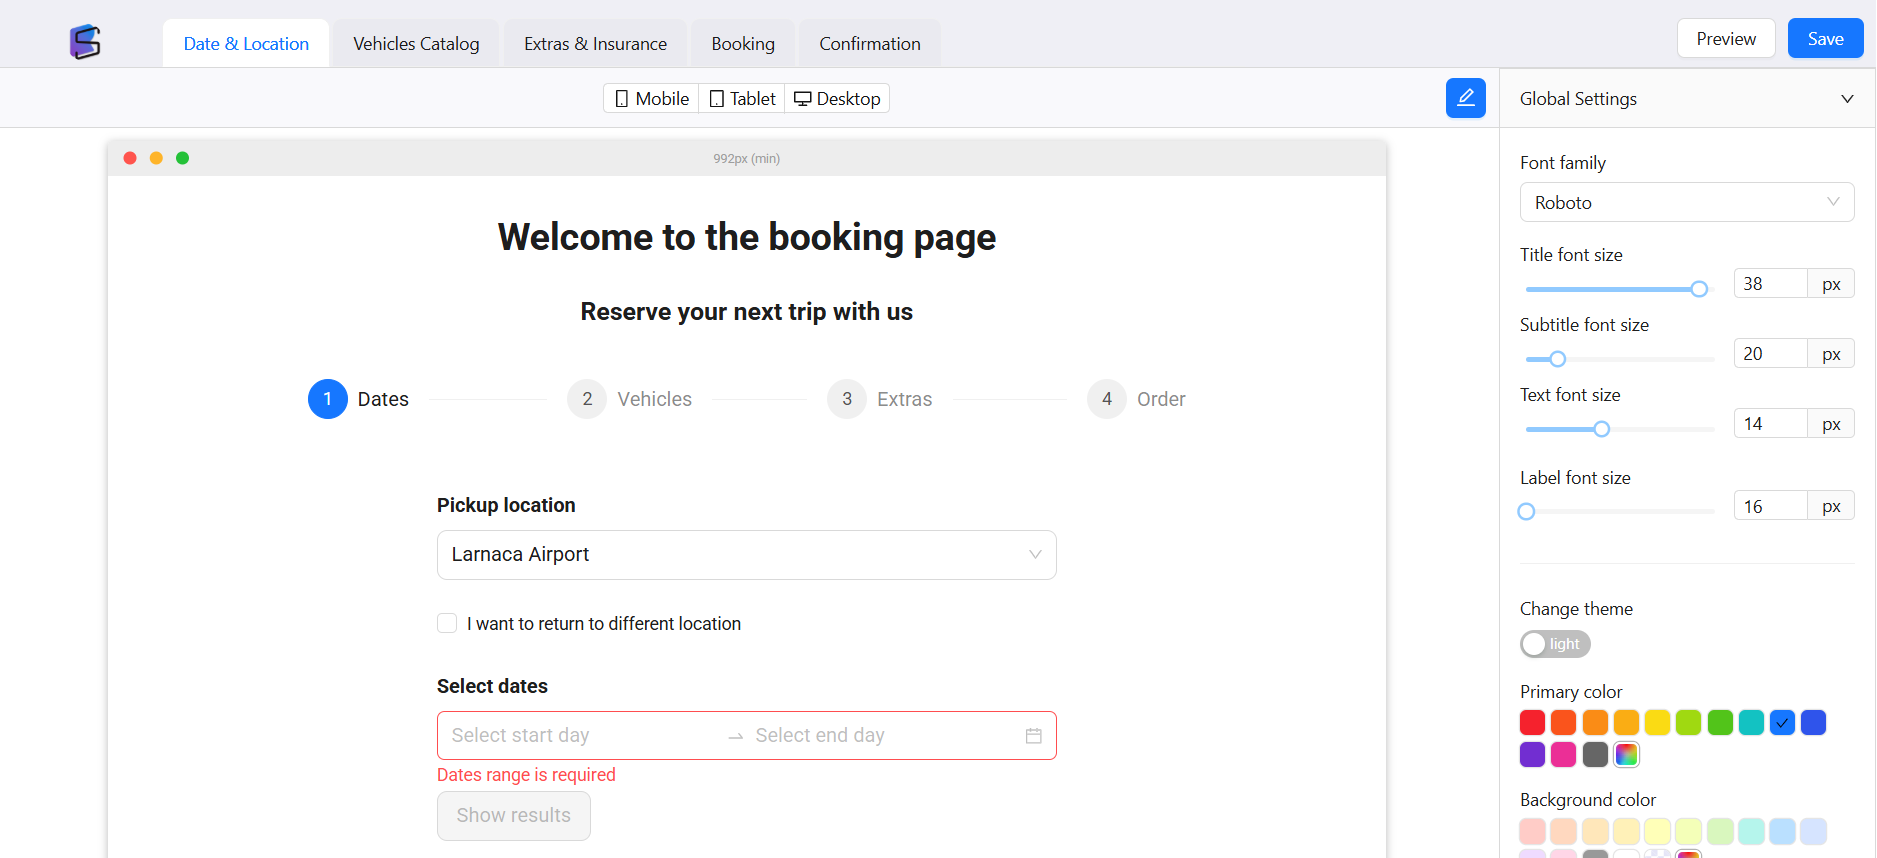Switch to Tablet device preview

742,98
